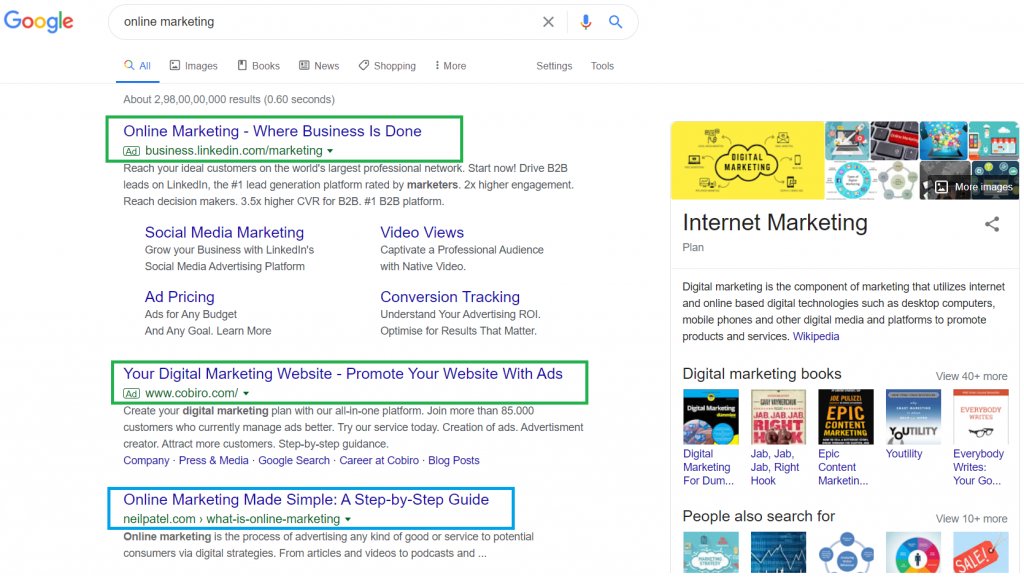This screenshot has height=579, width=1024.
Task: Switch to the Shopping tab
Action: [x=387, y=66]
